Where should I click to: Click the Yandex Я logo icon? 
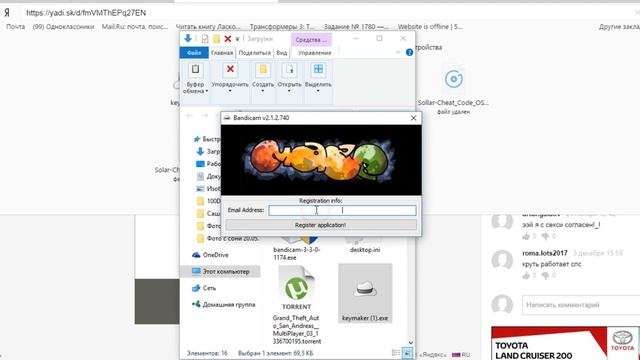point(7,13)
